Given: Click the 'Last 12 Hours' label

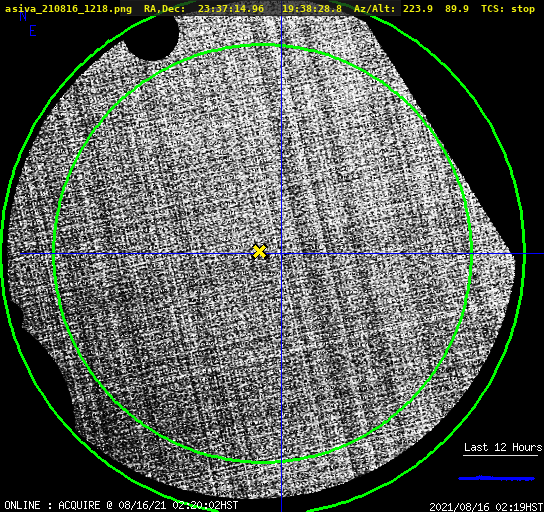Looking at the screenshot, I should (503, 447).
